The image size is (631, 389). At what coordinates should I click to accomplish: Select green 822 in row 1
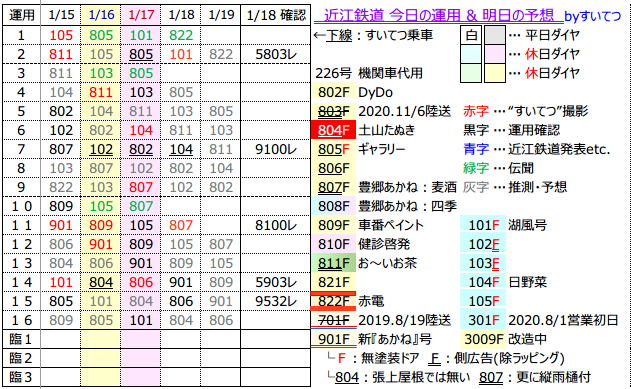coord(181,35)
